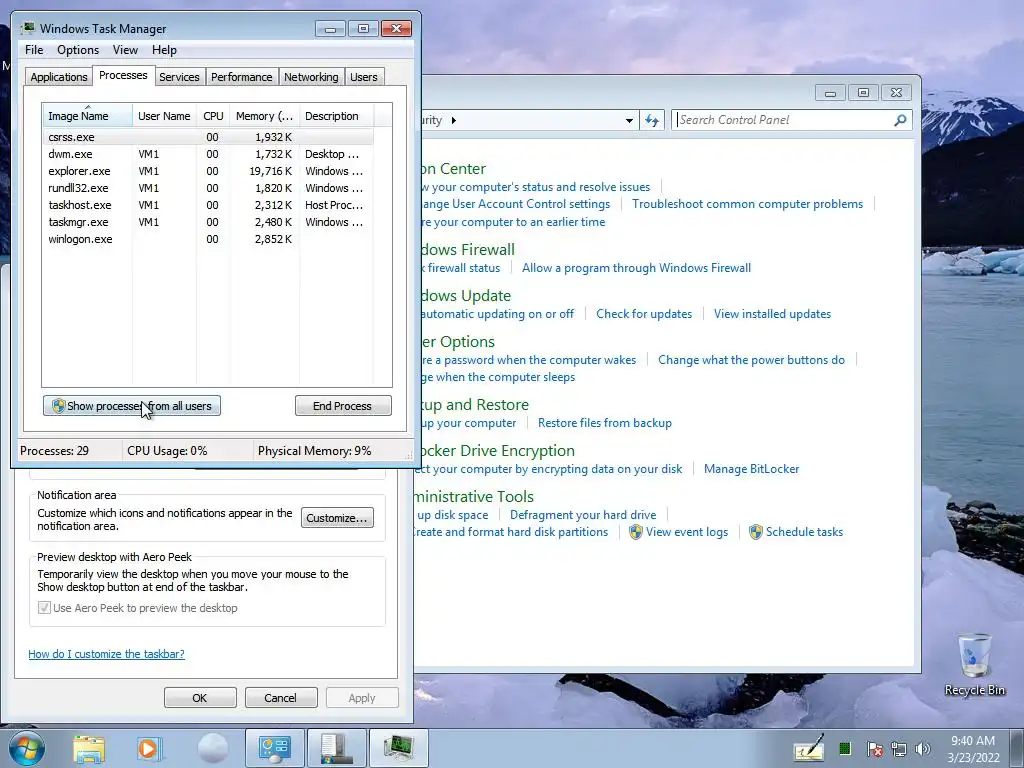Open Restore files from backup link

[605, 423]
